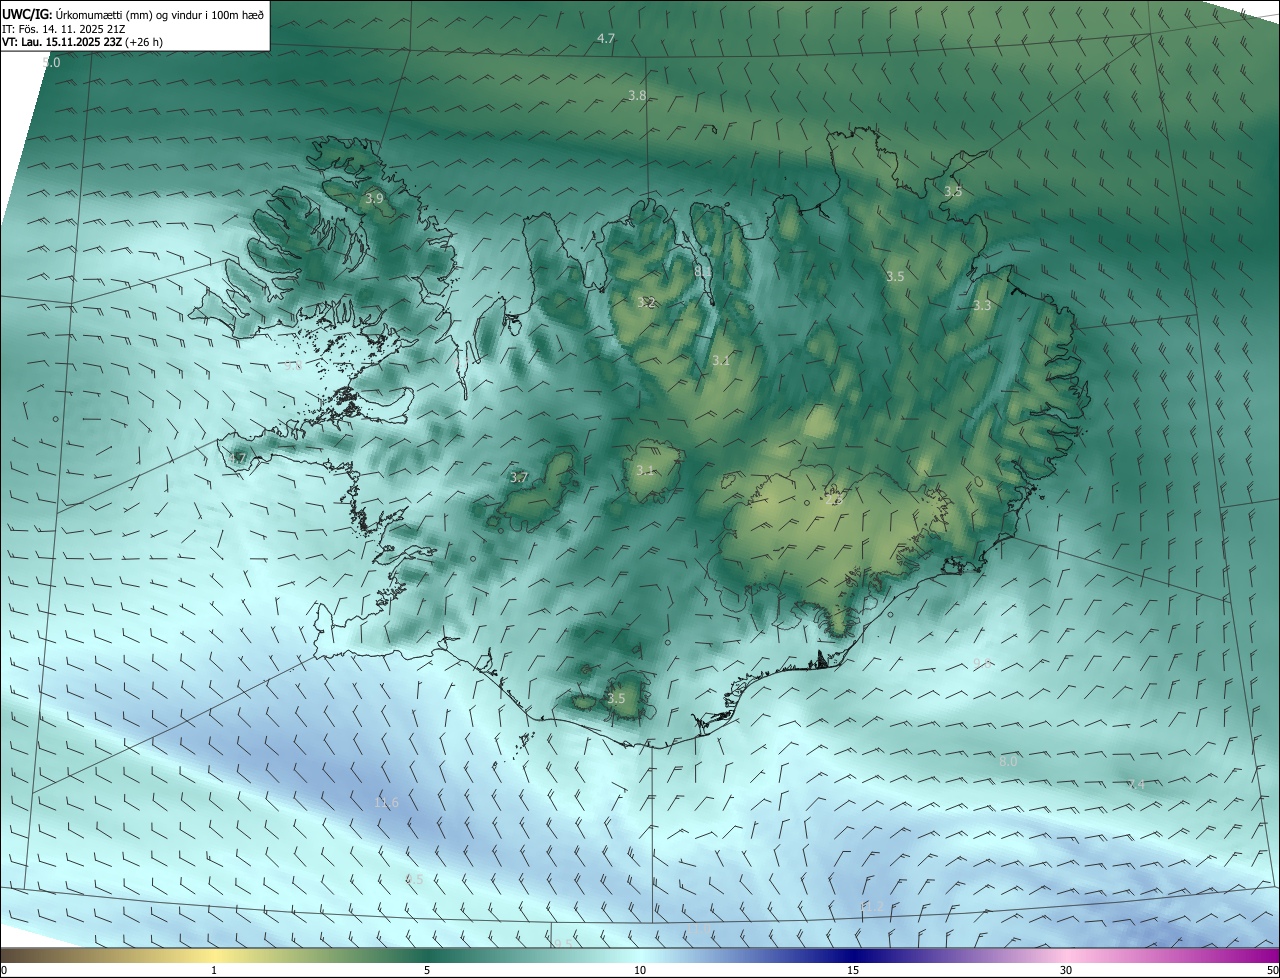Click the 5.0 value label below the header
The width and height of the screenshot is (1280, 978).
tap(51, 62)
